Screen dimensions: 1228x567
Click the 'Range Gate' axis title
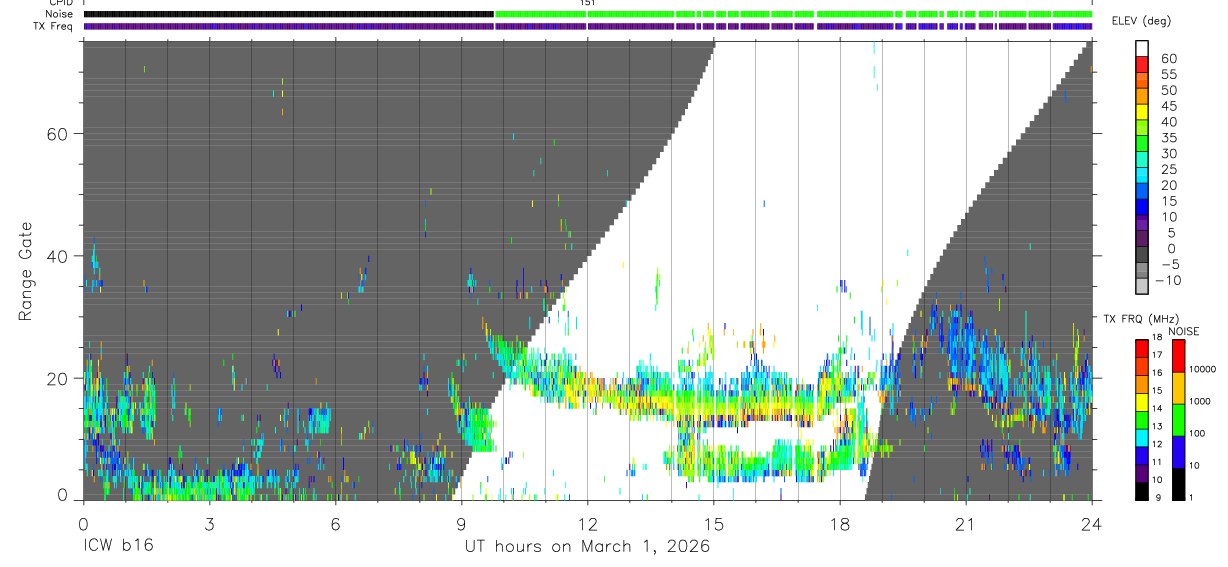(x=26, y=271)
